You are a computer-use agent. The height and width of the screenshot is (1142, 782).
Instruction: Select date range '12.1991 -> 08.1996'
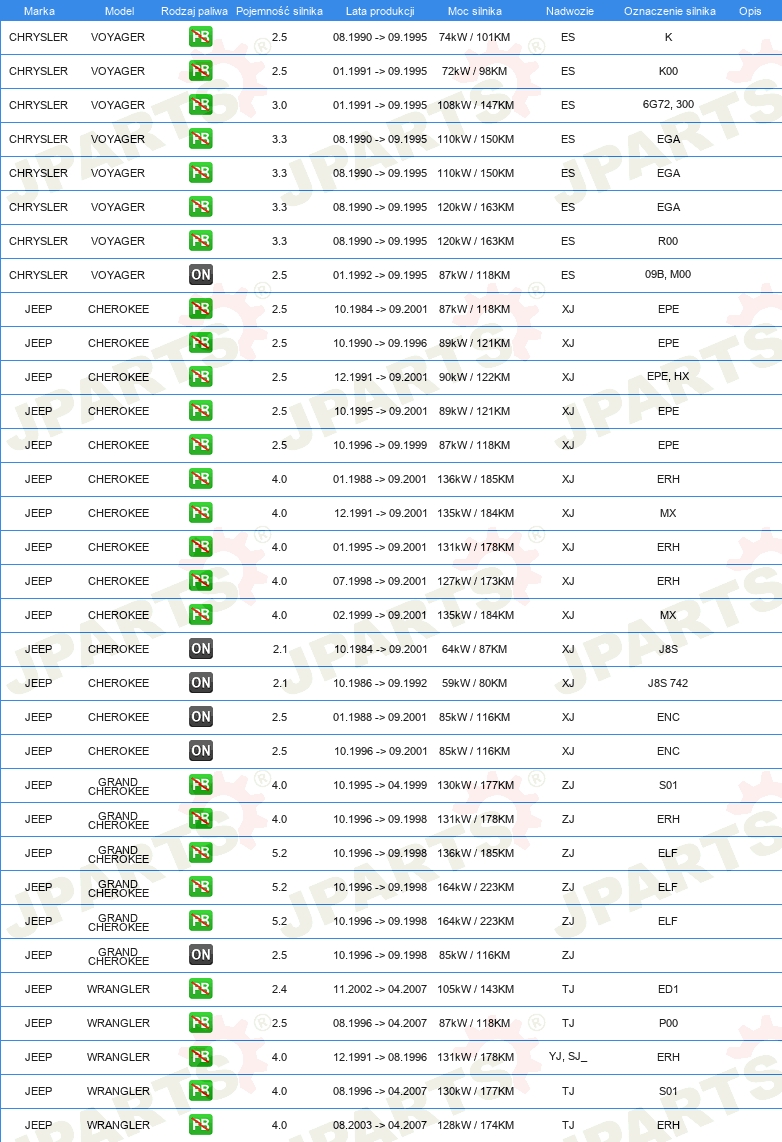tap(380, 1057)
